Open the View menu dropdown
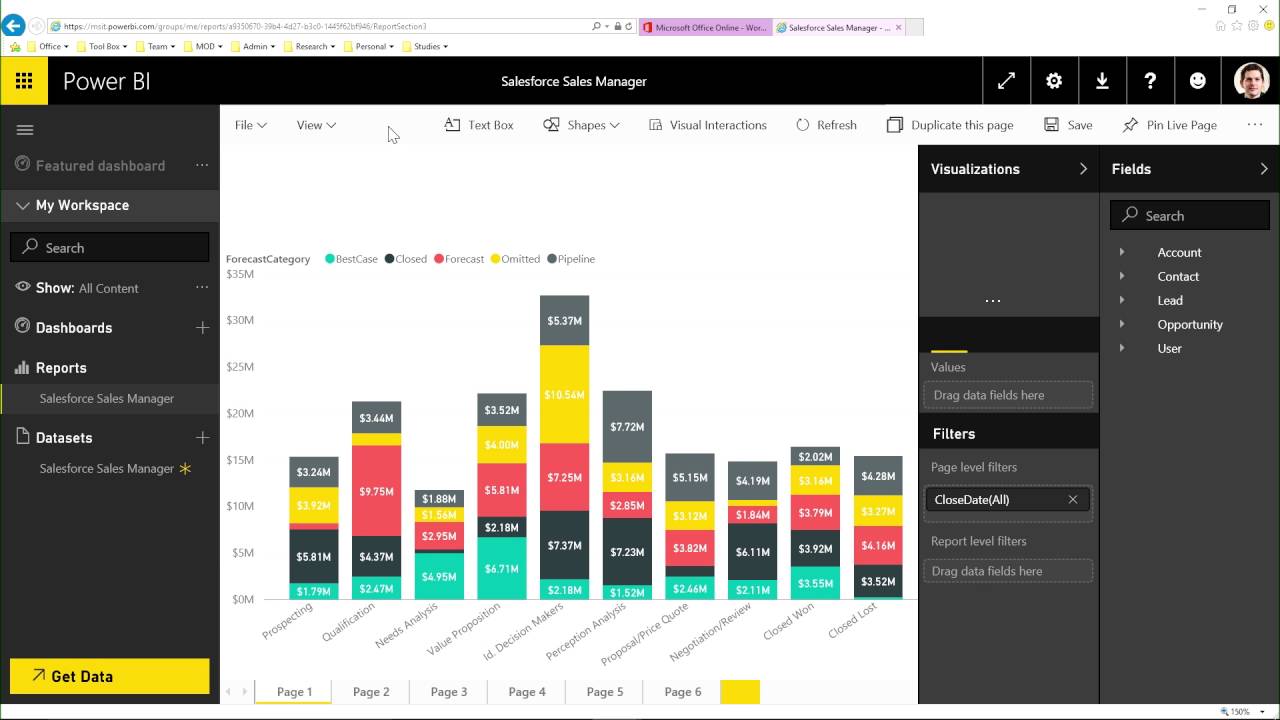 point(316,125)
